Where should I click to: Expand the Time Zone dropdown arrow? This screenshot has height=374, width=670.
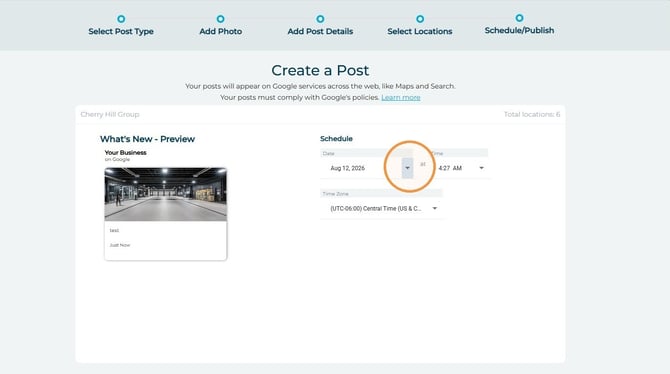(x=435, y=209)
